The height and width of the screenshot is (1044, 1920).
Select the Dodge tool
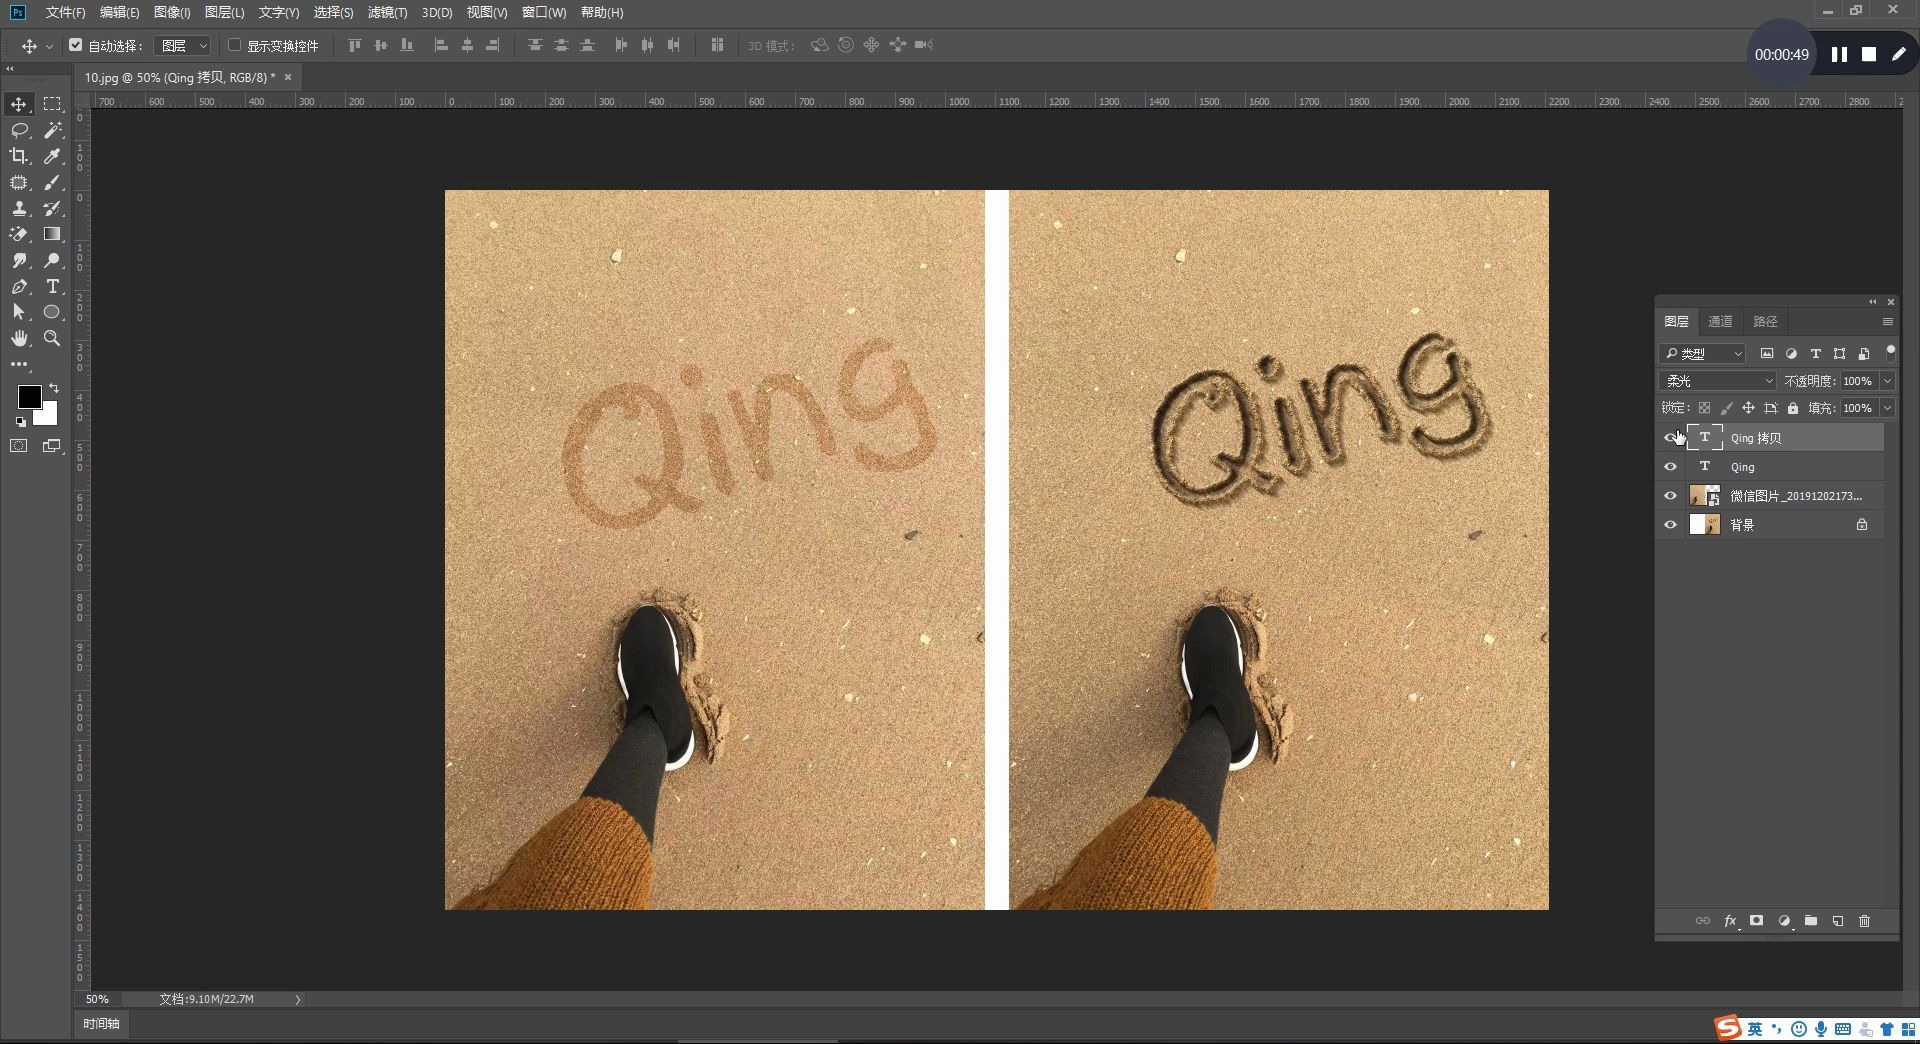click(52, 260)
